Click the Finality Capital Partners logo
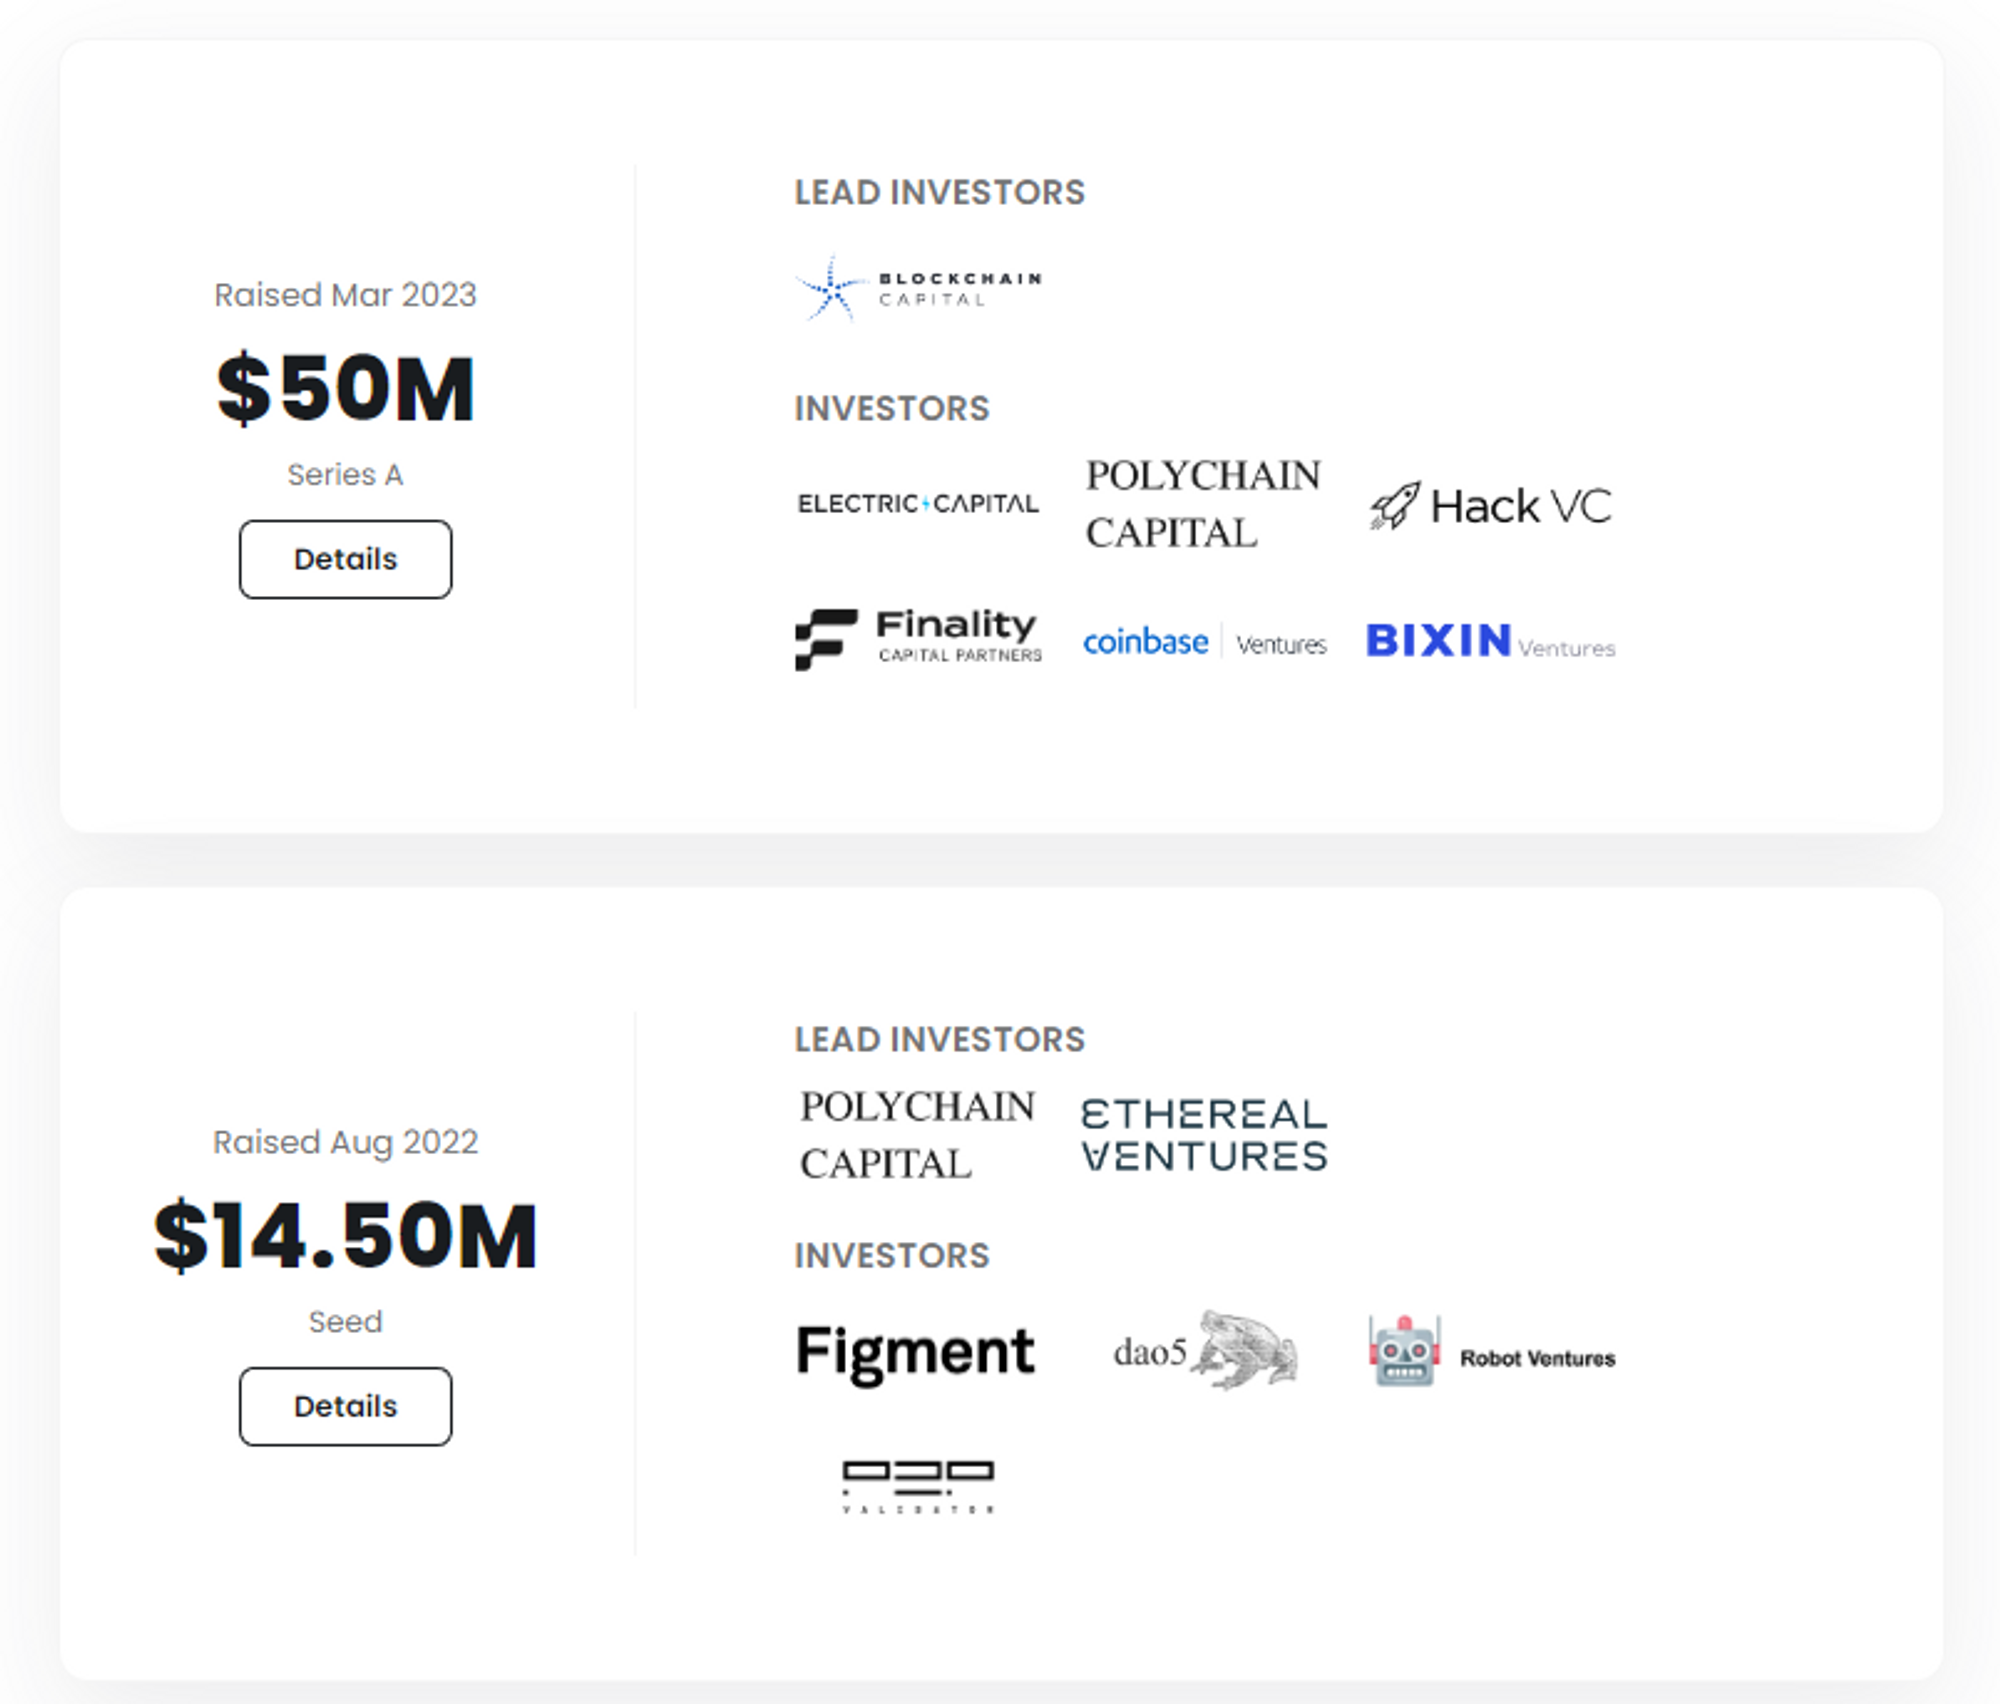Image resolution: width=2000 pixels, height=1704 pixels. tap(918, 638)
